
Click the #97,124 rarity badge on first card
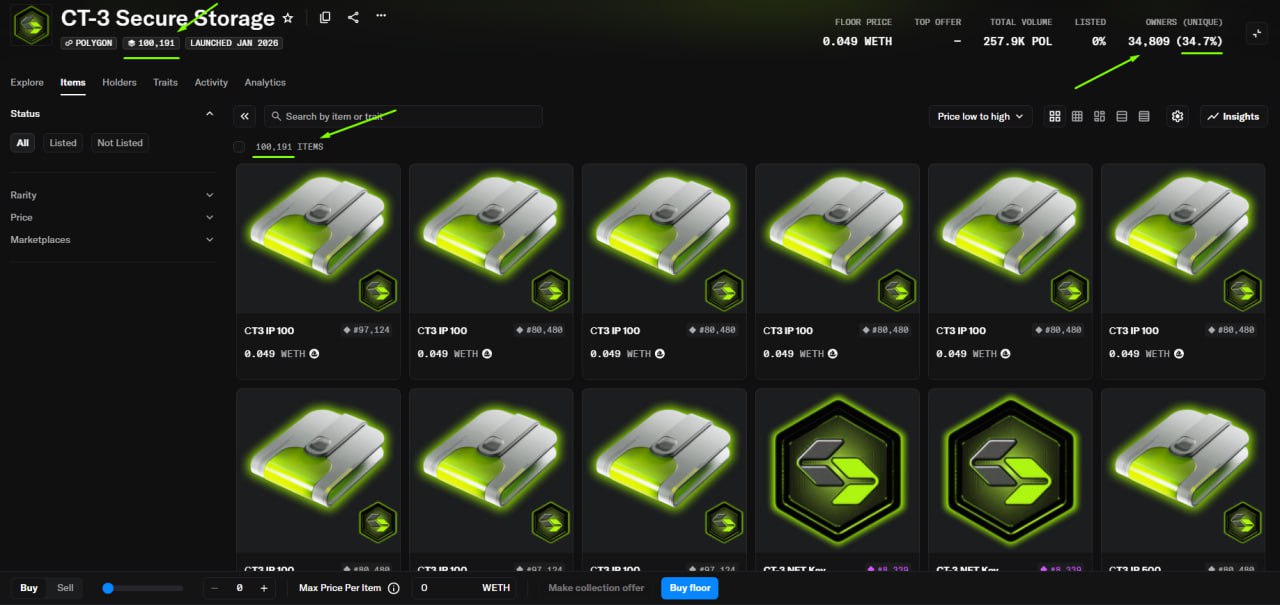[366, 330]
